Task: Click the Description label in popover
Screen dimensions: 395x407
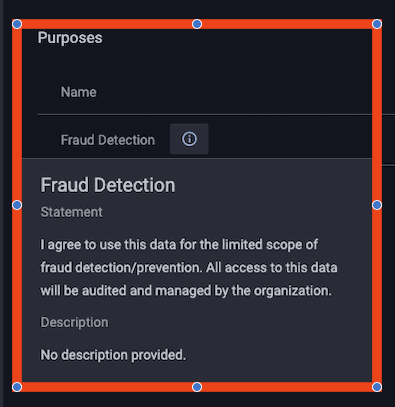Action: [74, 322]
